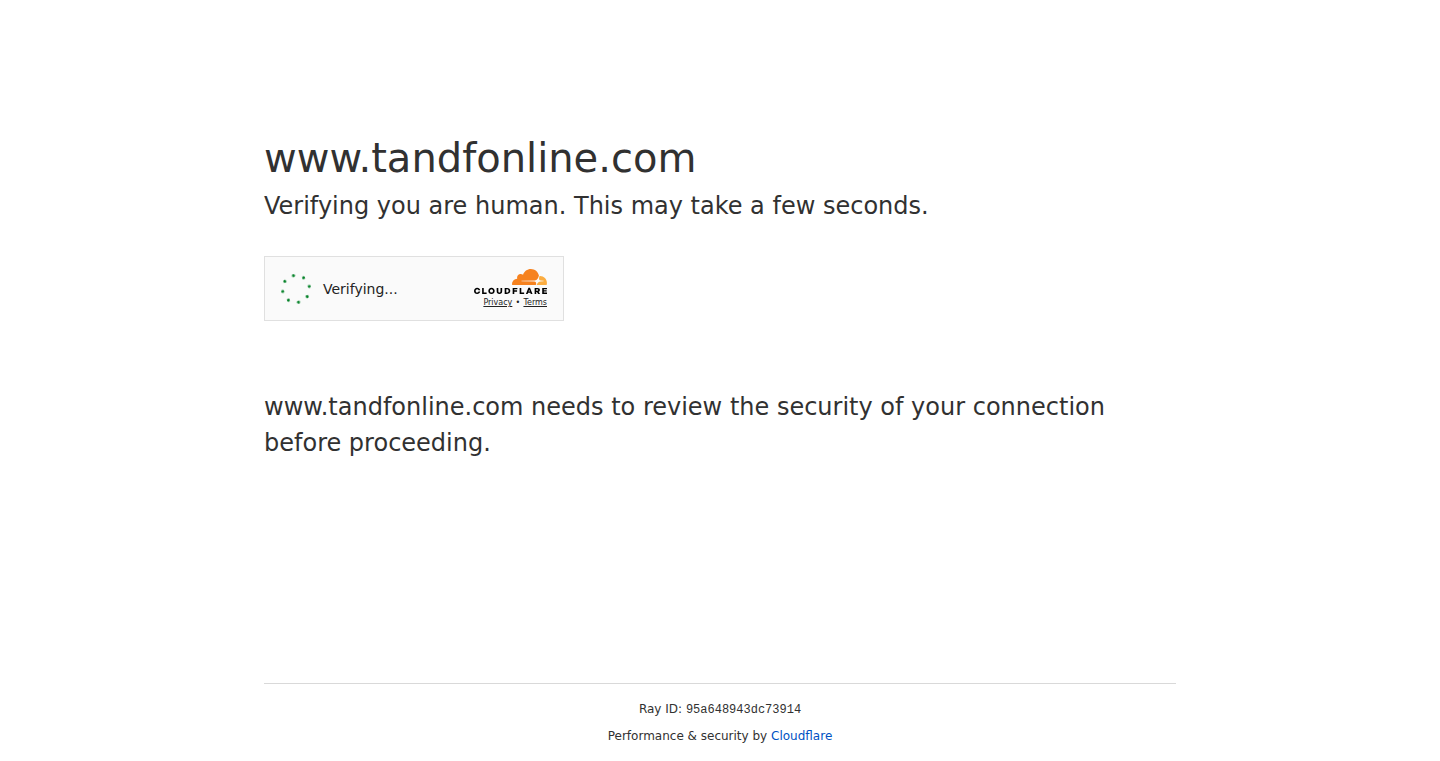Follow the blue Cloudflare link in footer
This screenshot has height=761, width=1440.
pos(801,736)
